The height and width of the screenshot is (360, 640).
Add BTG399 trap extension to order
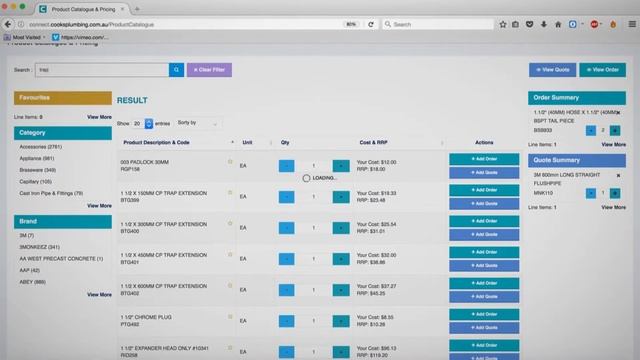484,190
